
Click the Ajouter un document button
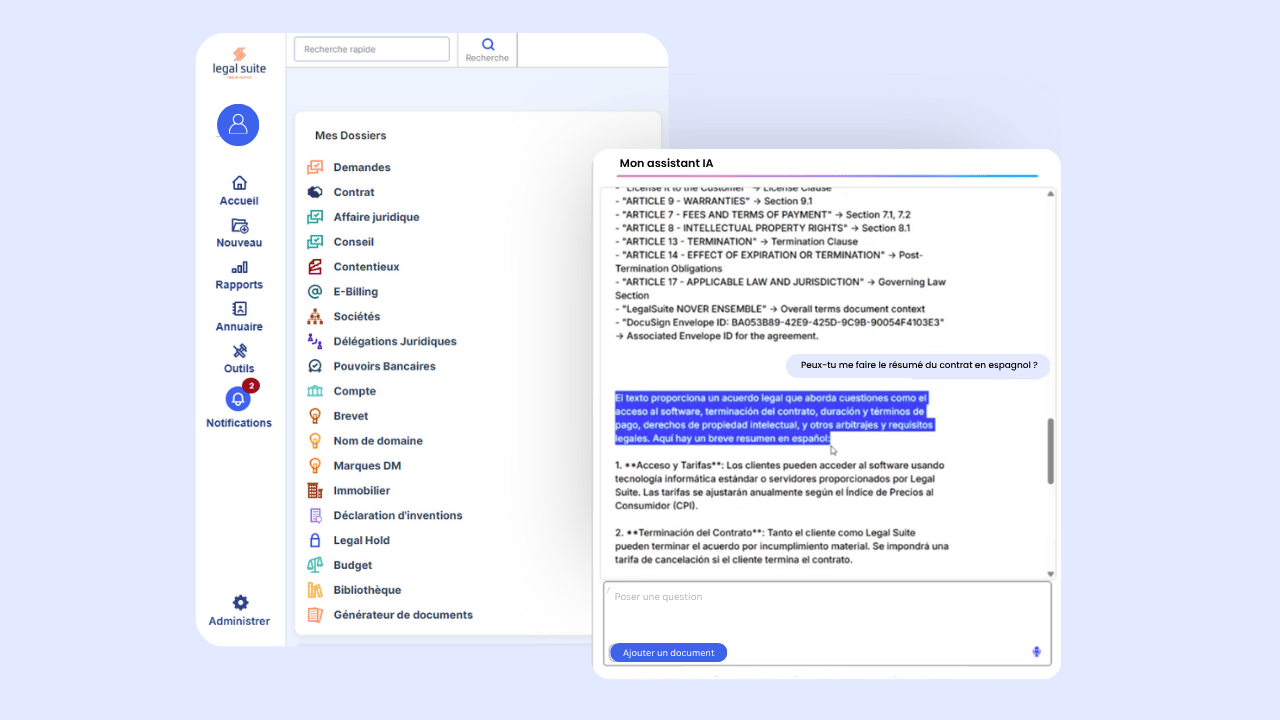click(x=667, y=652)
